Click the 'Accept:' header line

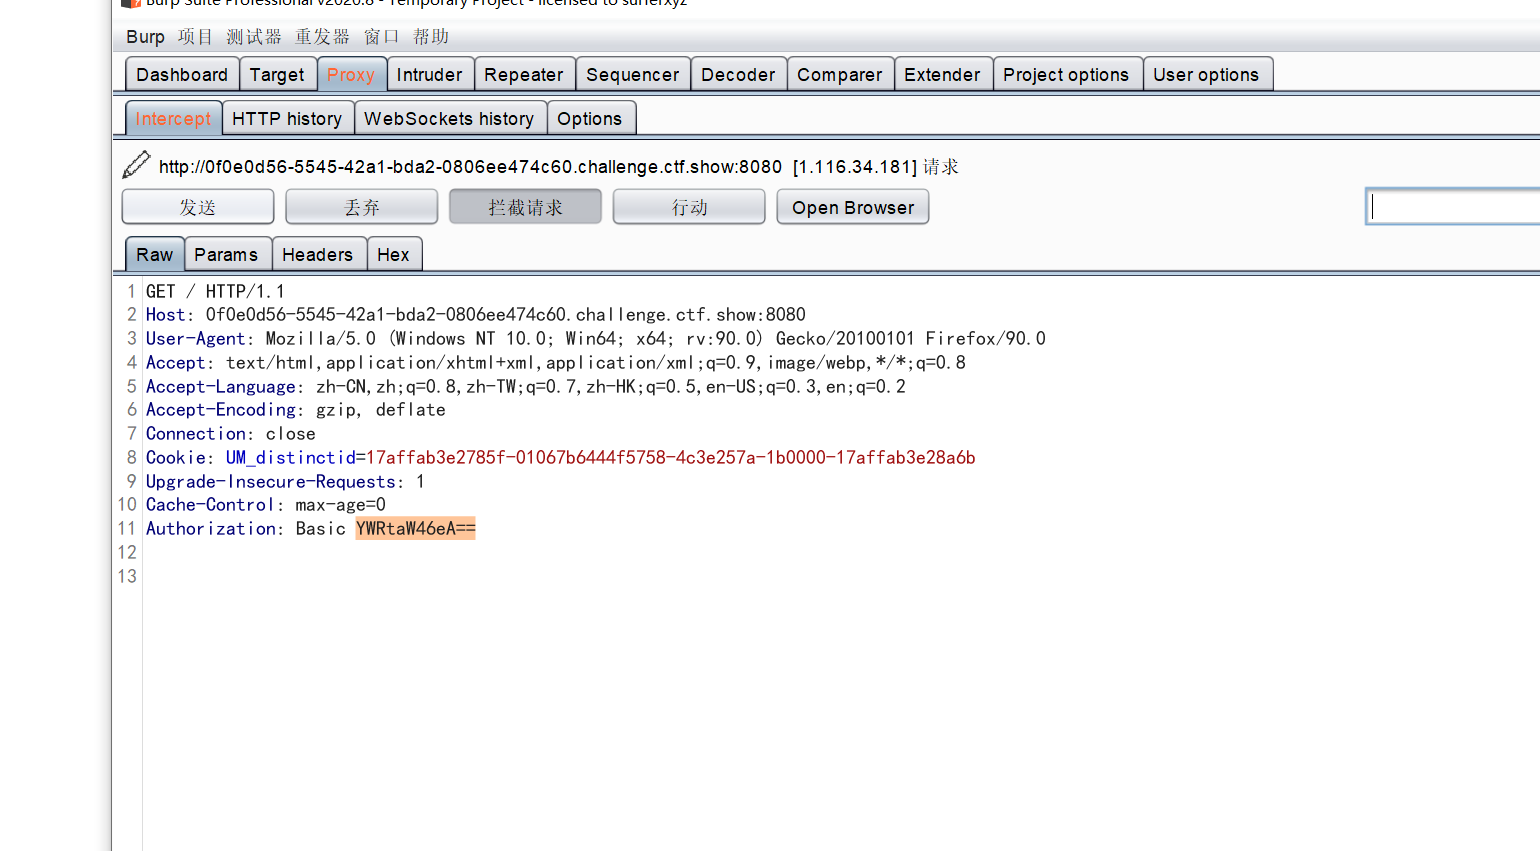[x=556, y=363]
